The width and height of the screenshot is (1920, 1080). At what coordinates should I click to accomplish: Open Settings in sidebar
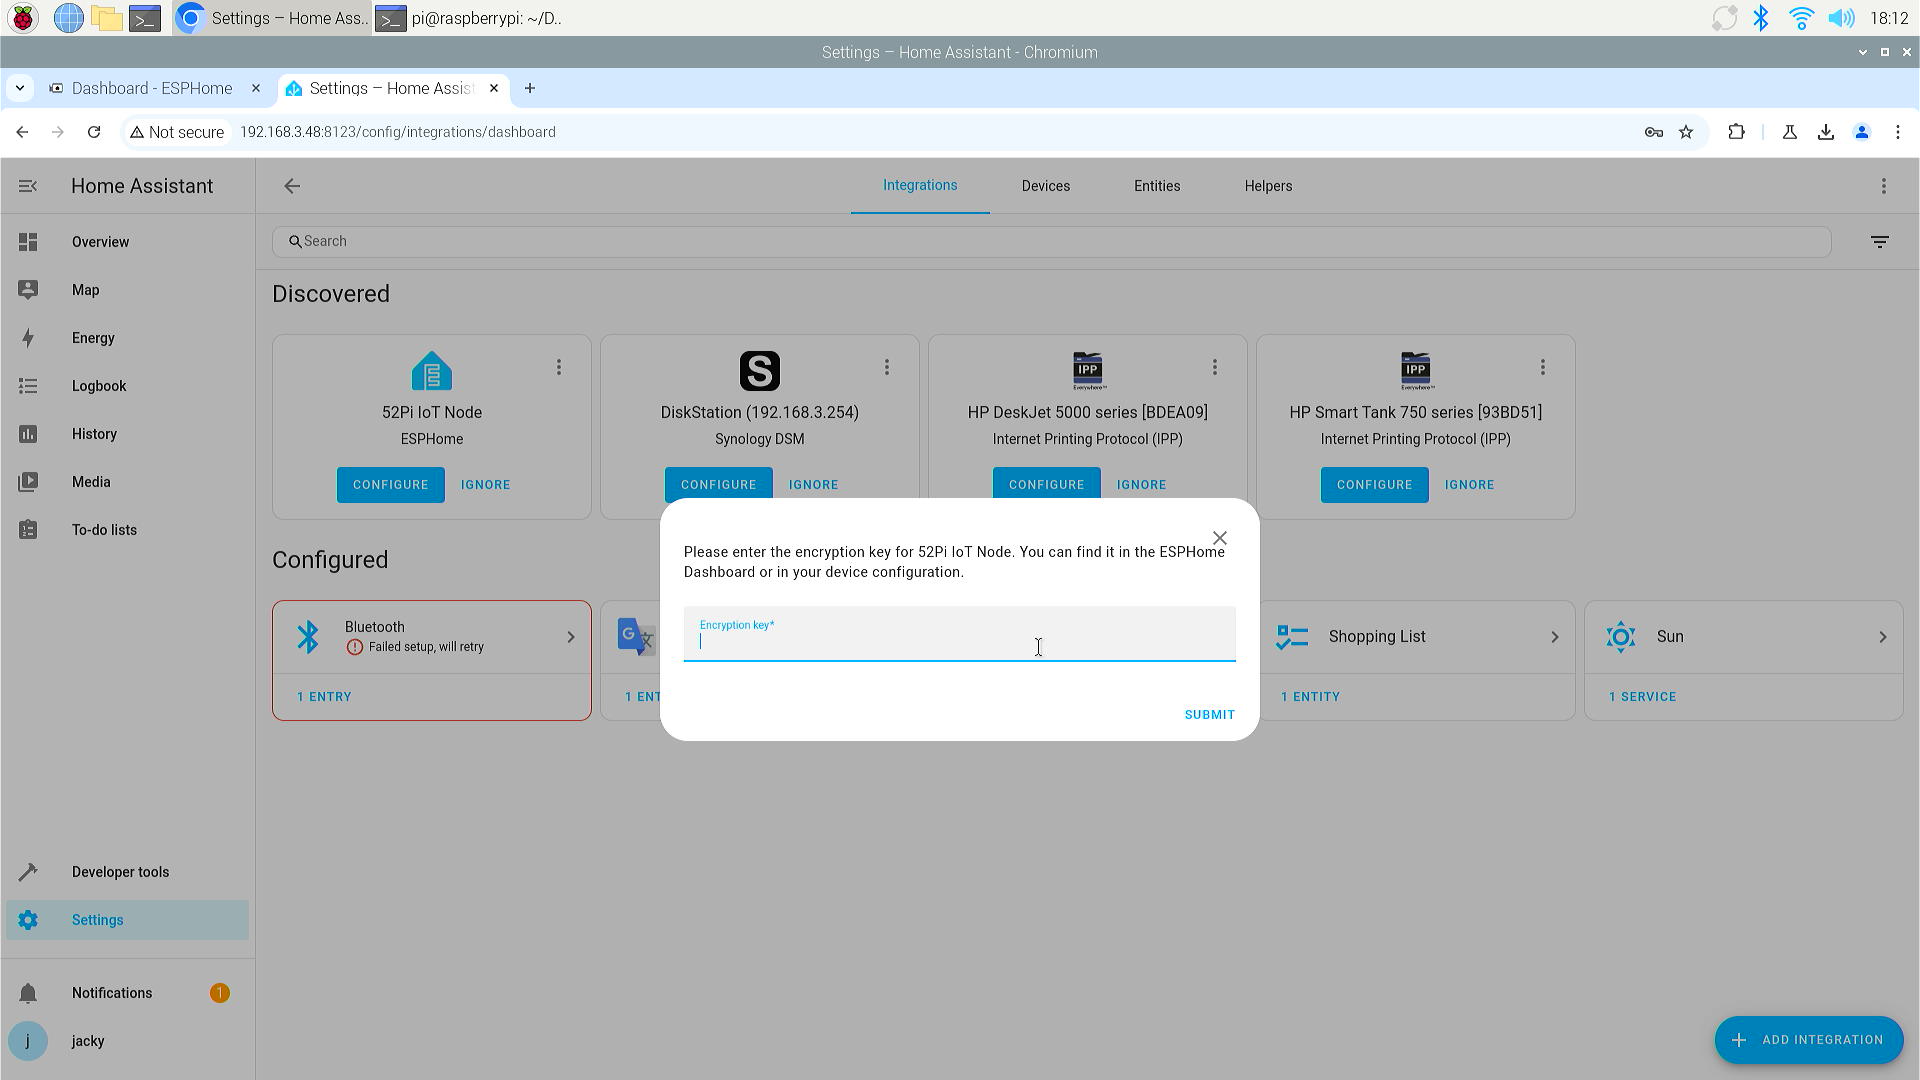click(x=127, y=920)
